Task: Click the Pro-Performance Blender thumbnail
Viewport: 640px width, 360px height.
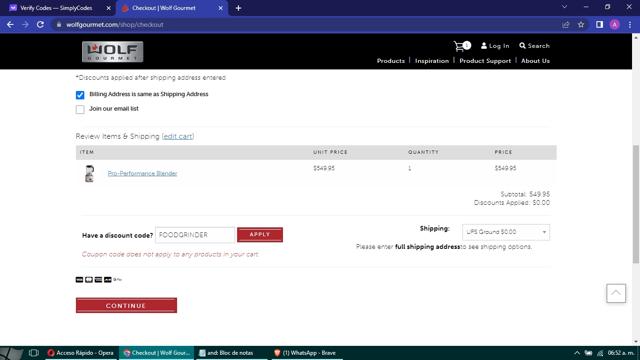Action: point(89,173)
